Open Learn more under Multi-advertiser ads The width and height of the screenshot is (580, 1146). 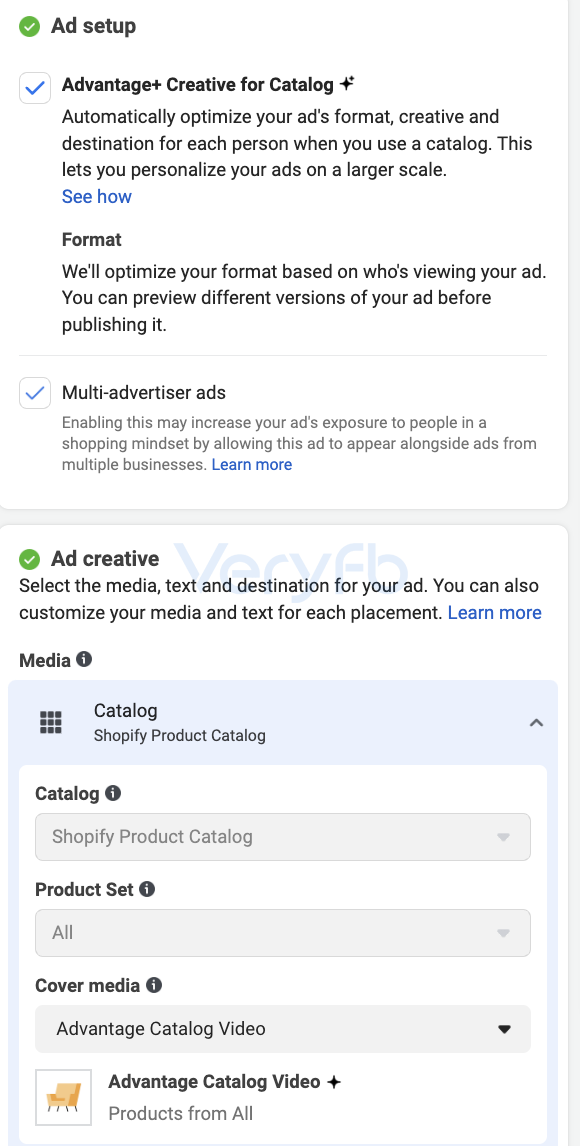(251, 464)
